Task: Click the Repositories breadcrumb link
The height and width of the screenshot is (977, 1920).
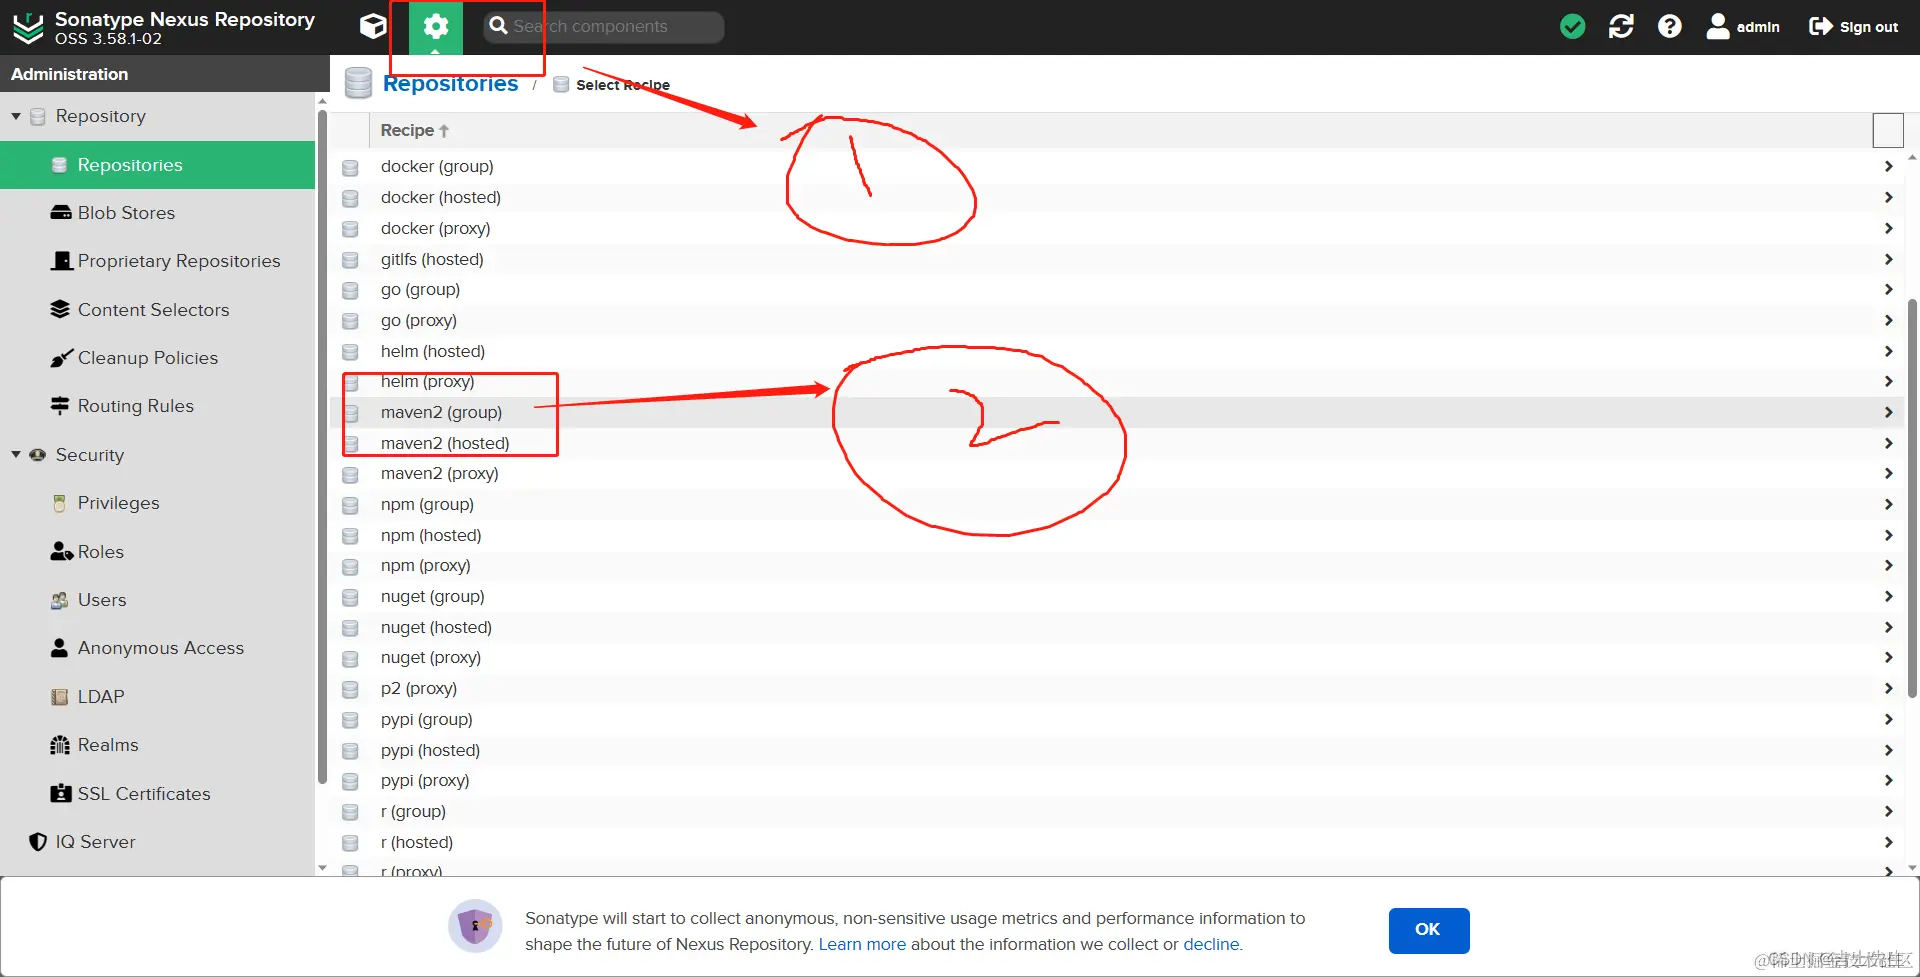Action: [x=450, y=84]
